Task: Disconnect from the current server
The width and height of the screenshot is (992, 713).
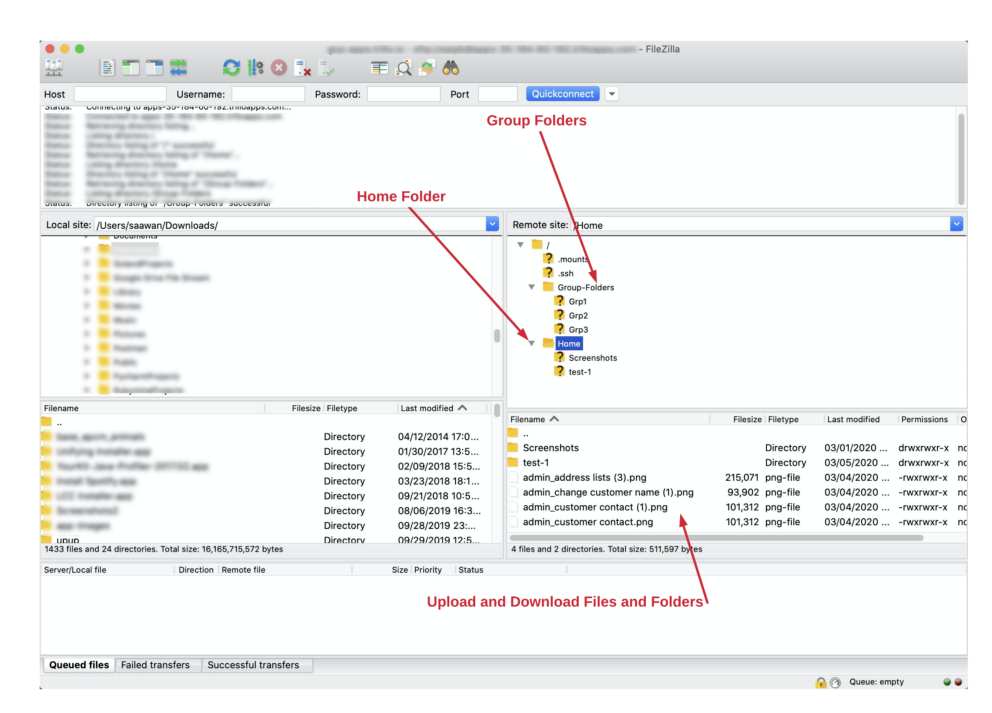Action: (x=302, y=68)
